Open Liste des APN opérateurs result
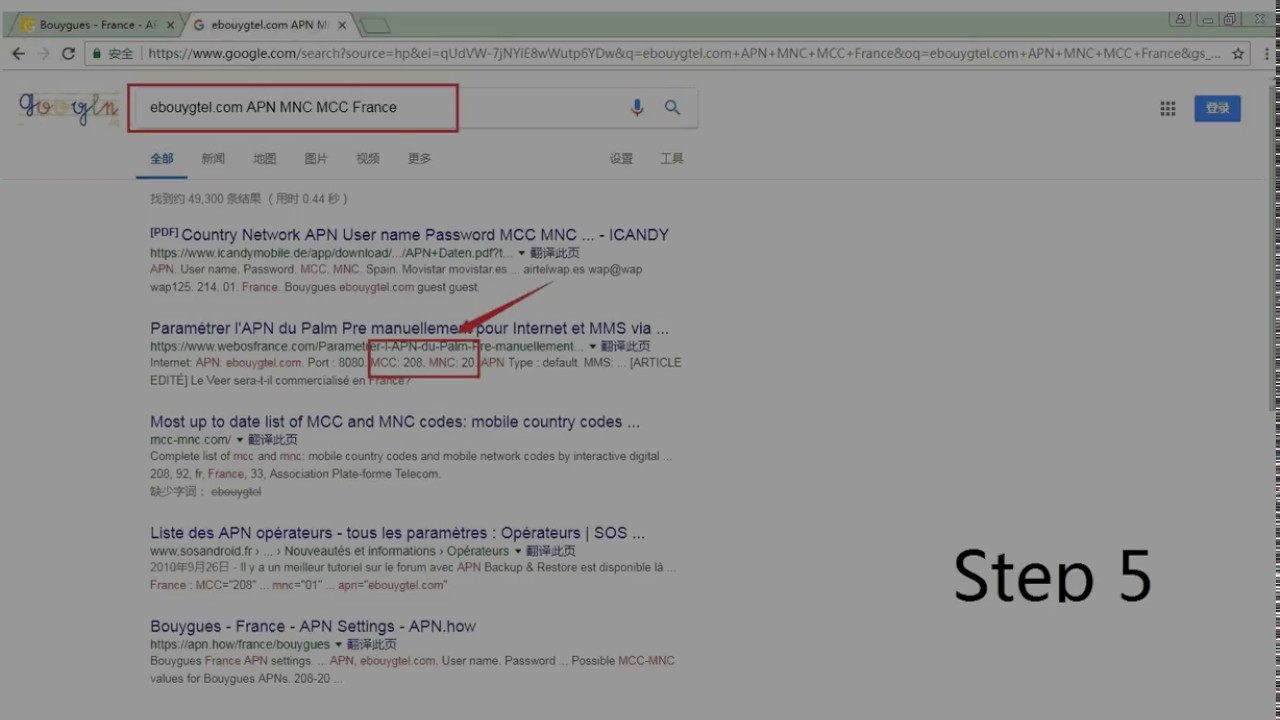 (x=397, y=533)
